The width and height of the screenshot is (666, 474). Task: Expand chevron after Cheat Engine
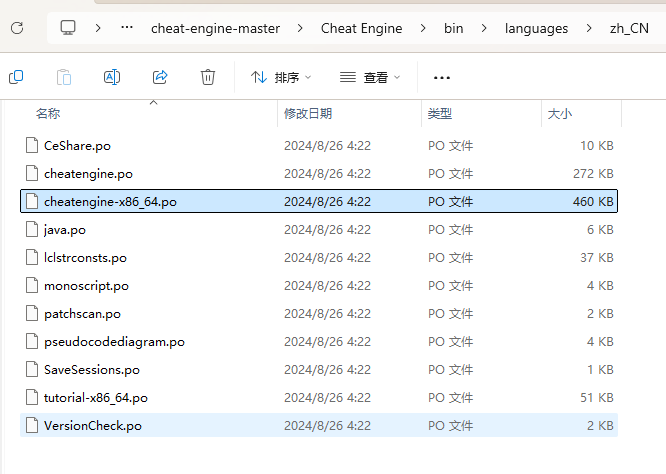[423, 28]
